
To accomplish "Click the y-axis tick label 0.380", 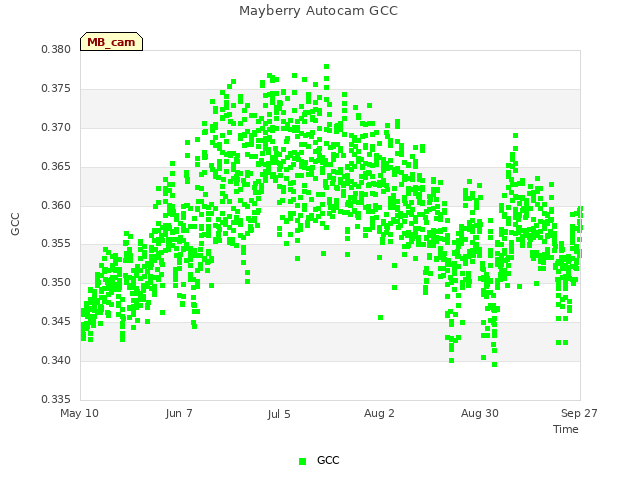I will click(56, 49).
